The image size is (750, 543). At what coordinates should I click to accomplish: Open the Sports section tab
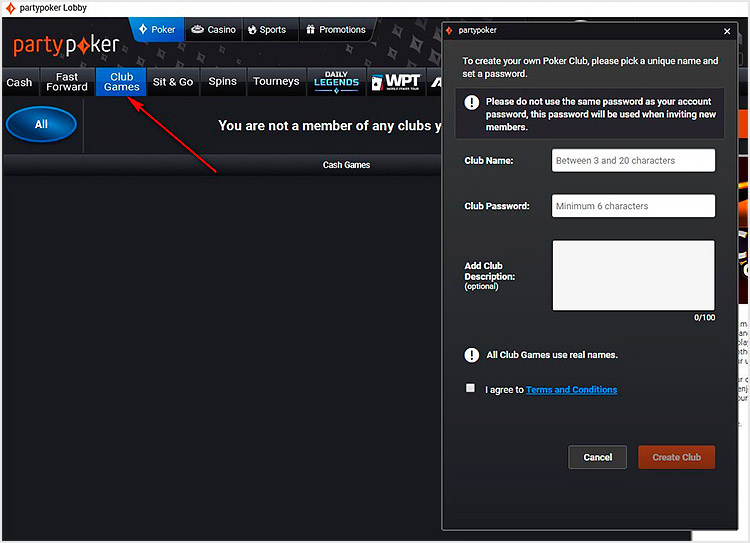267,30
